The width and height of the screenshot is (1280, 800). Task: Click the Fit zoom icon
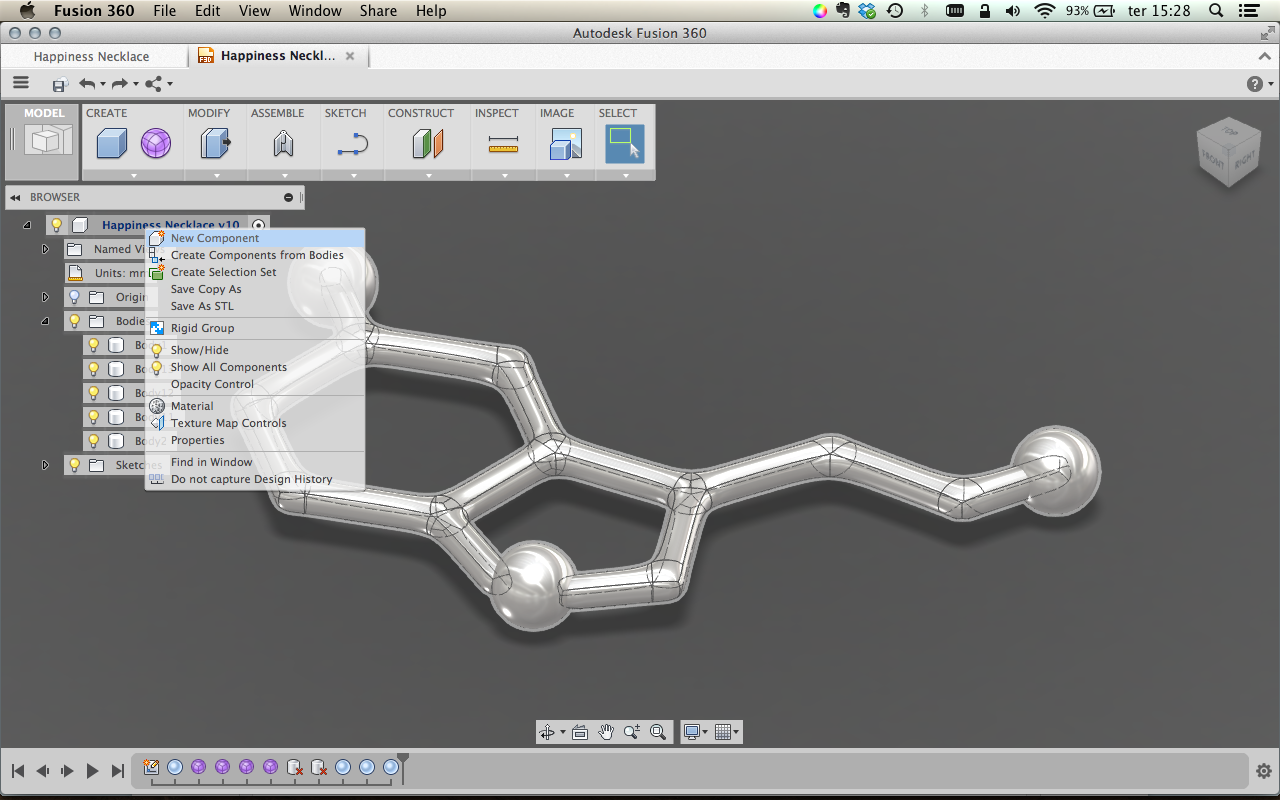point(658,732)
